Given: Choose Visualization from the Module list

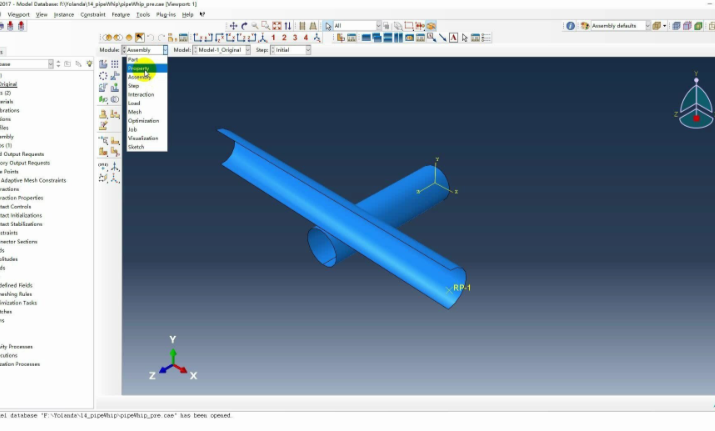Looking at the screenshot, I should pyautogui.click(x=143, y=138).
